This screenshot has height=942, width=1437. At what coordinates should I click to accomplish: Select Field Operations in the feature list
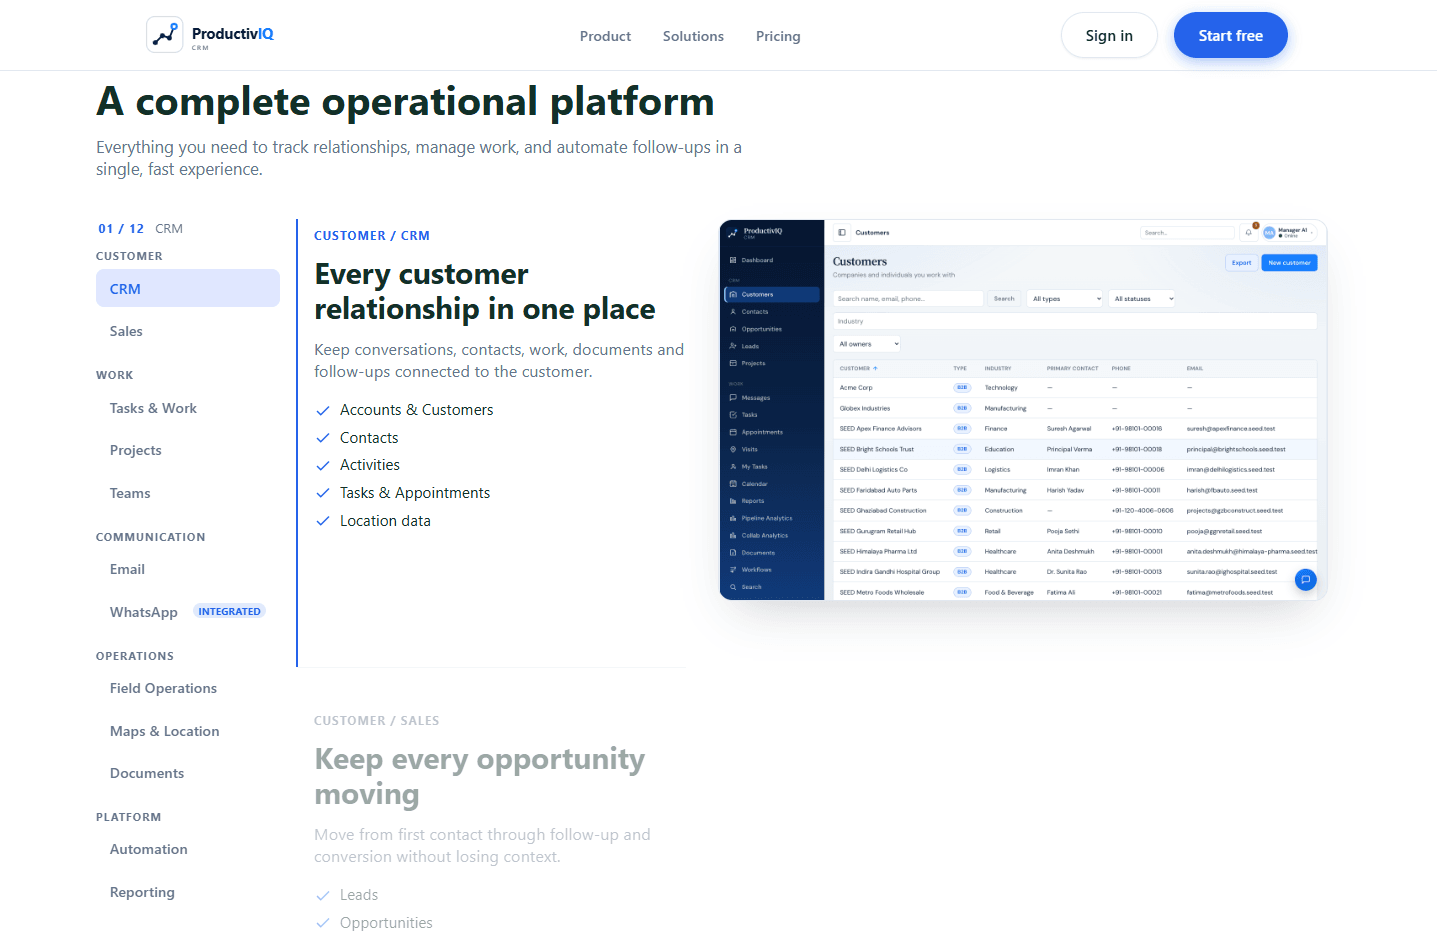click(188, 688)
